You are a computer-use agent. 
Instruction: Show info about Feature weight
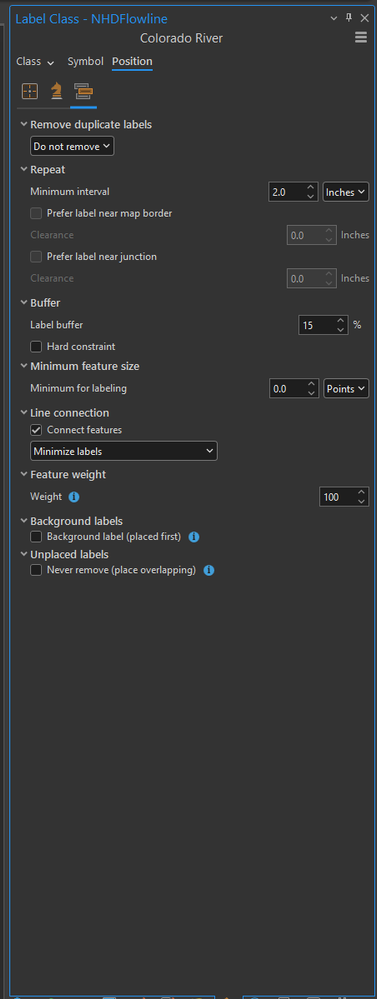coord(74,497)
